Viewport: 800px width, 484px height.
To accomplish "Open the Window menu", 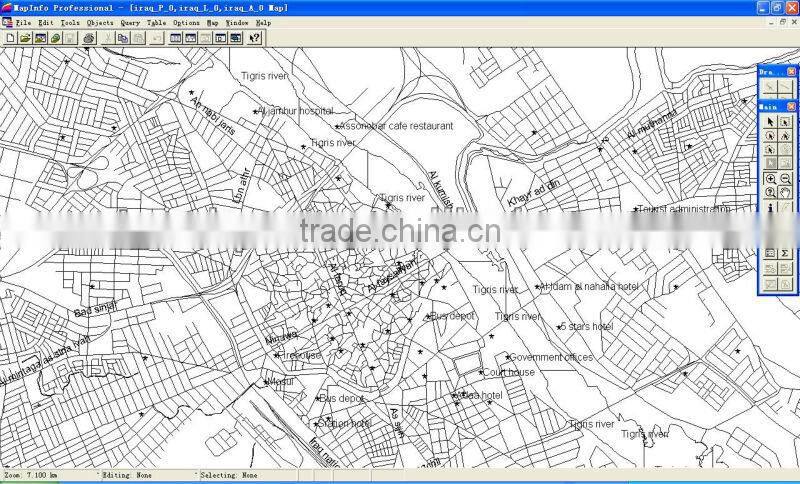I will [x=237, y=23].
